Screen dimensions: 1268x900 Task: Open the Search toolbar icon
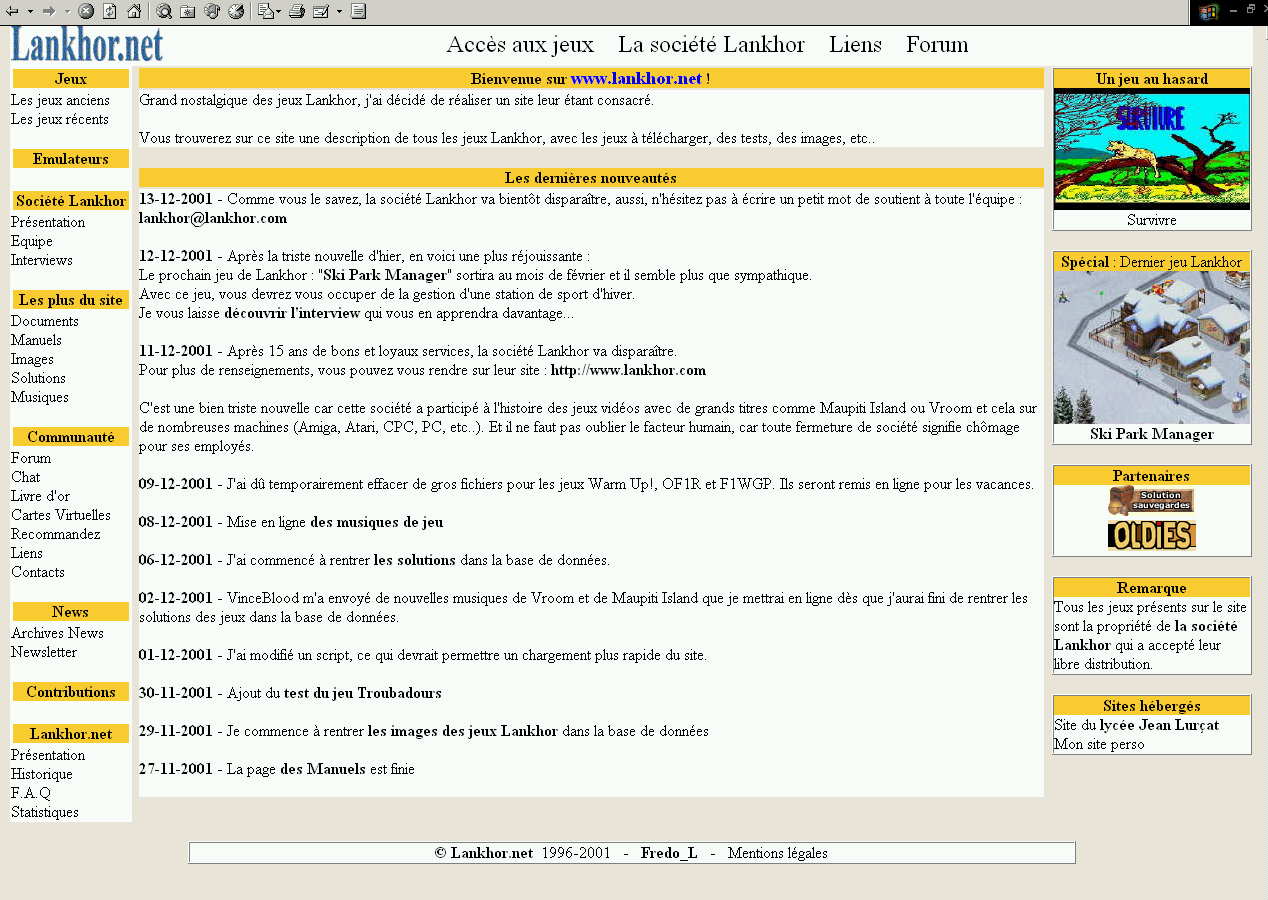163,12
